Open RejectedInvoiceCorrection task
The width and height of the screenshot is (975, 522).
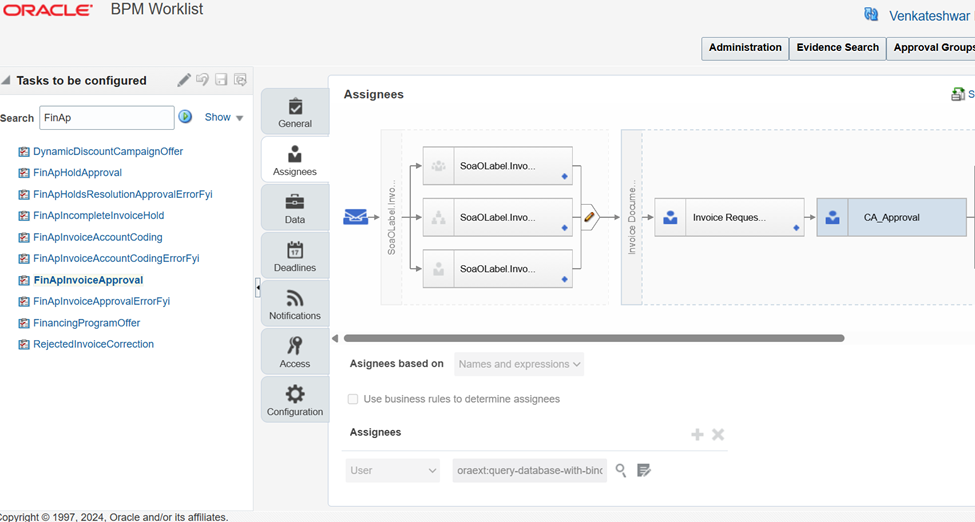click(93, 344)
